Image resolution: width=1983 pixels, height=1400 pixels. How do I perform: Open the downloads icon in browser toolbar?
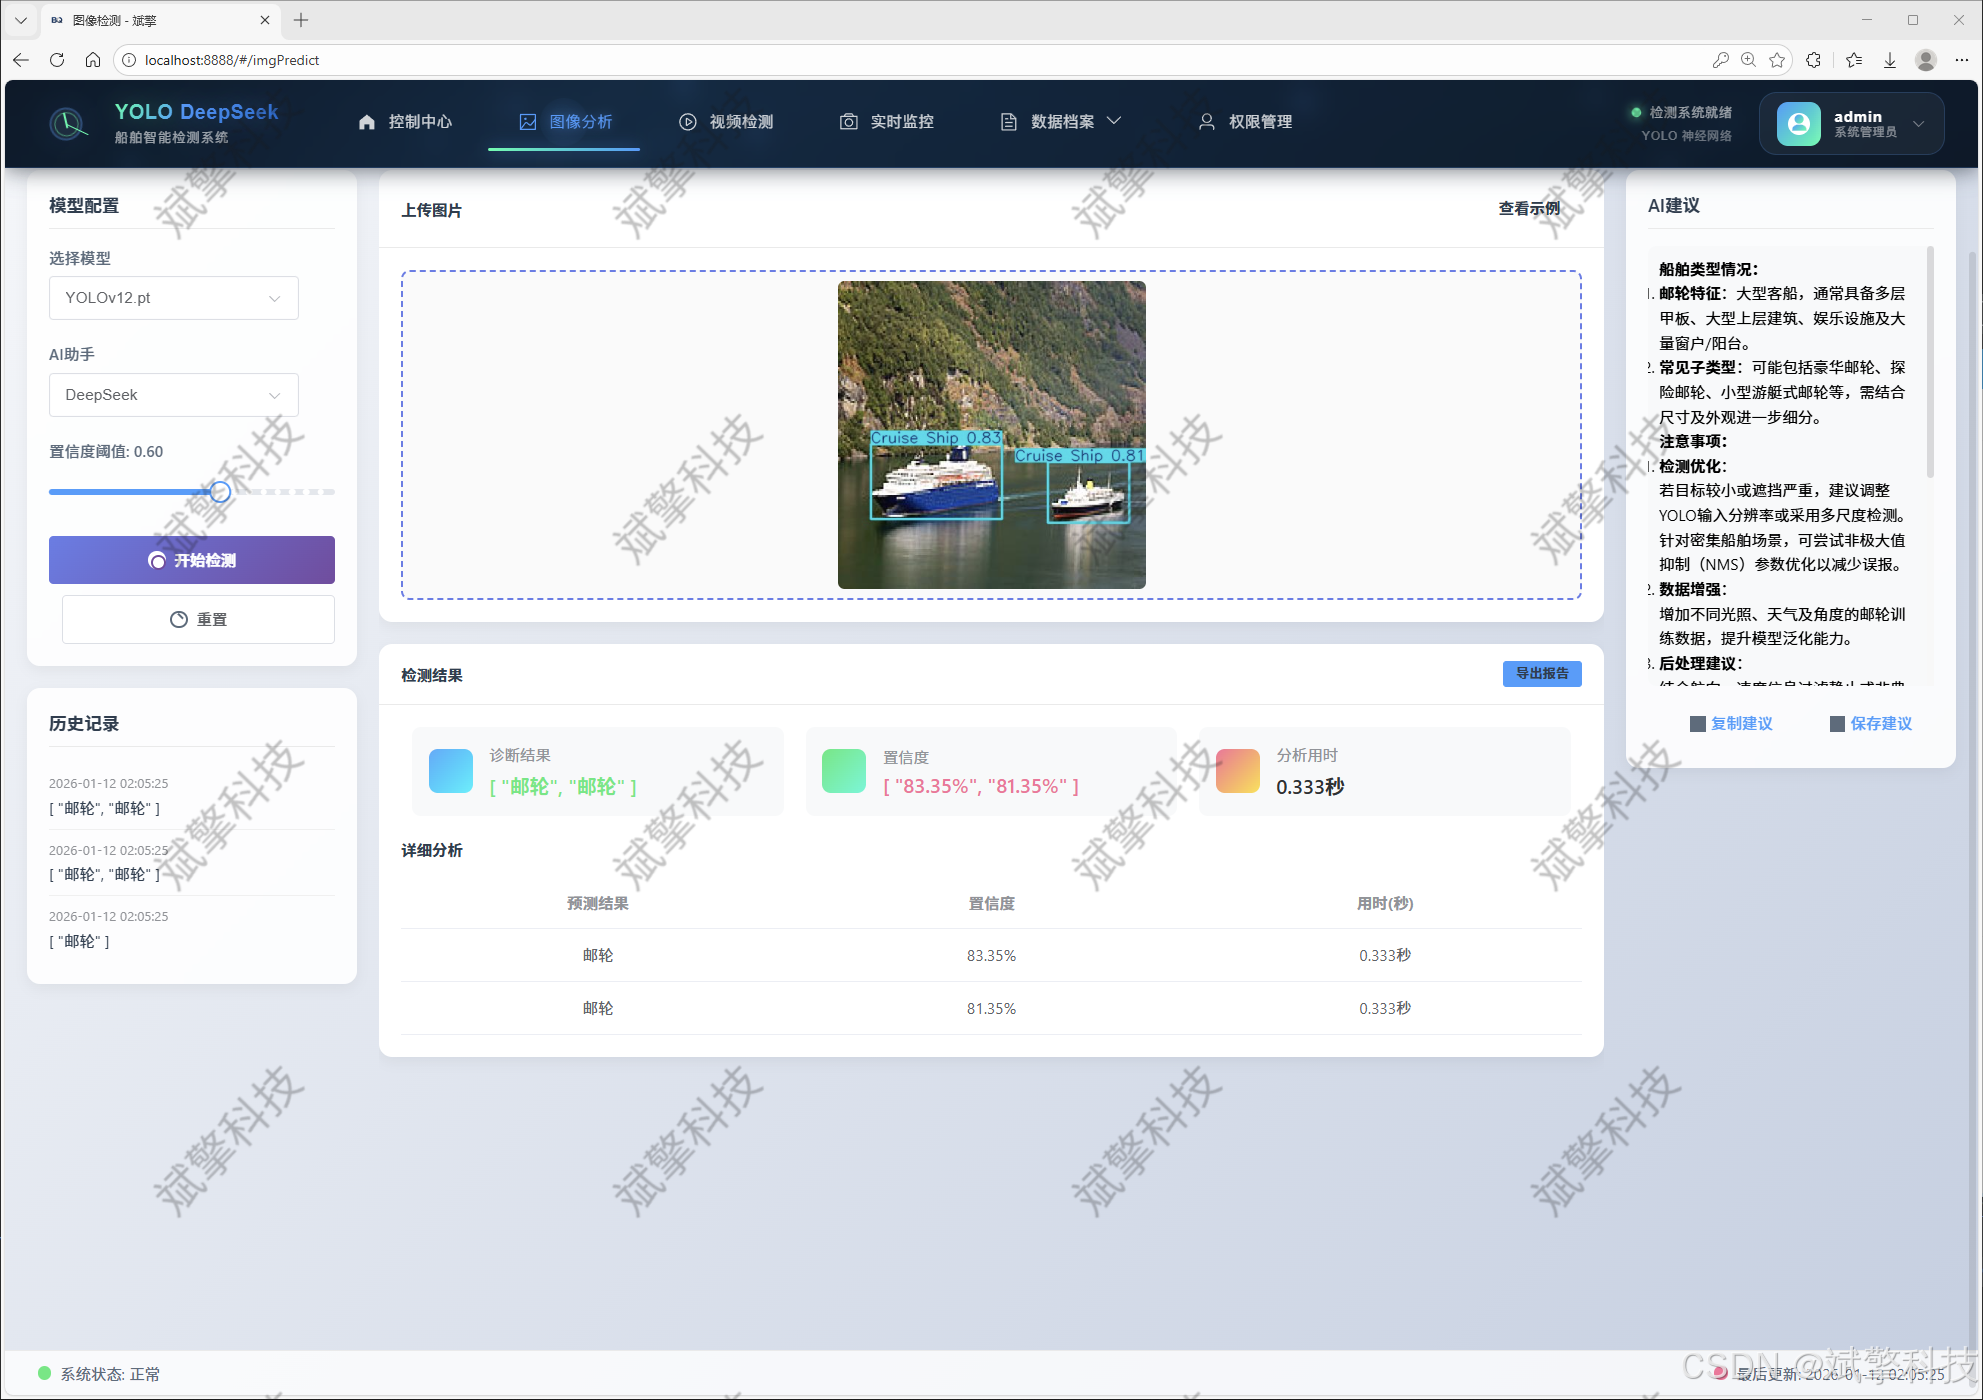tap(1890, 60)
